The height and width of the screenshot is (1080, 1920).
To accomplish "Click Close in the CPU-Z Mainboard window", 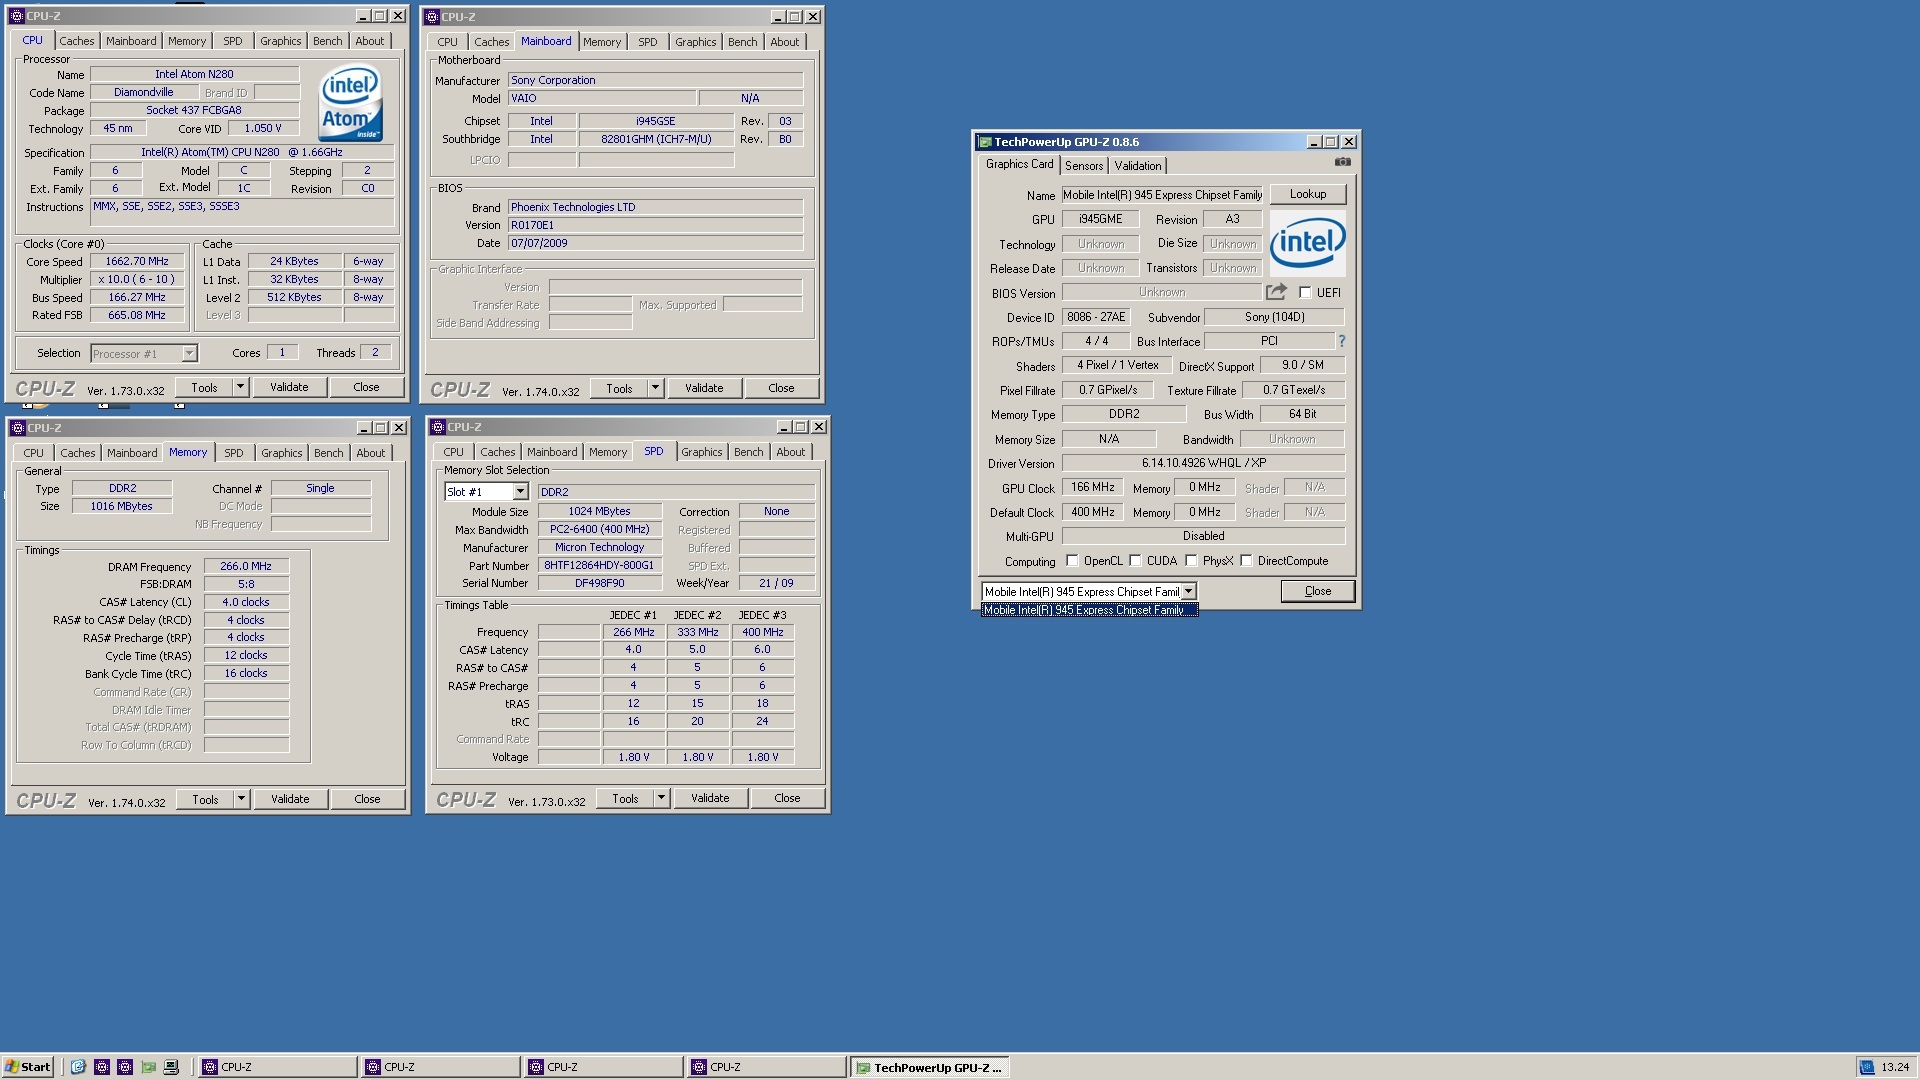I will [781, 388].
